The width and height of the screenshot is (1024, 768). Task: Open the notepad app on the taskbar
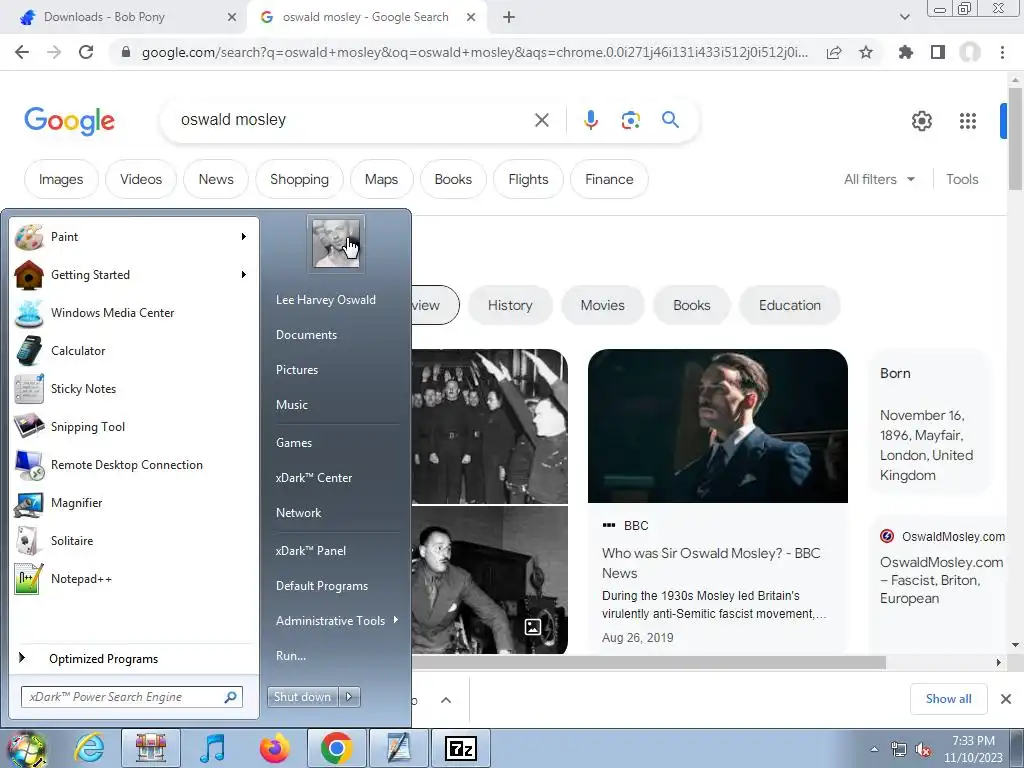tap(399, 748)
